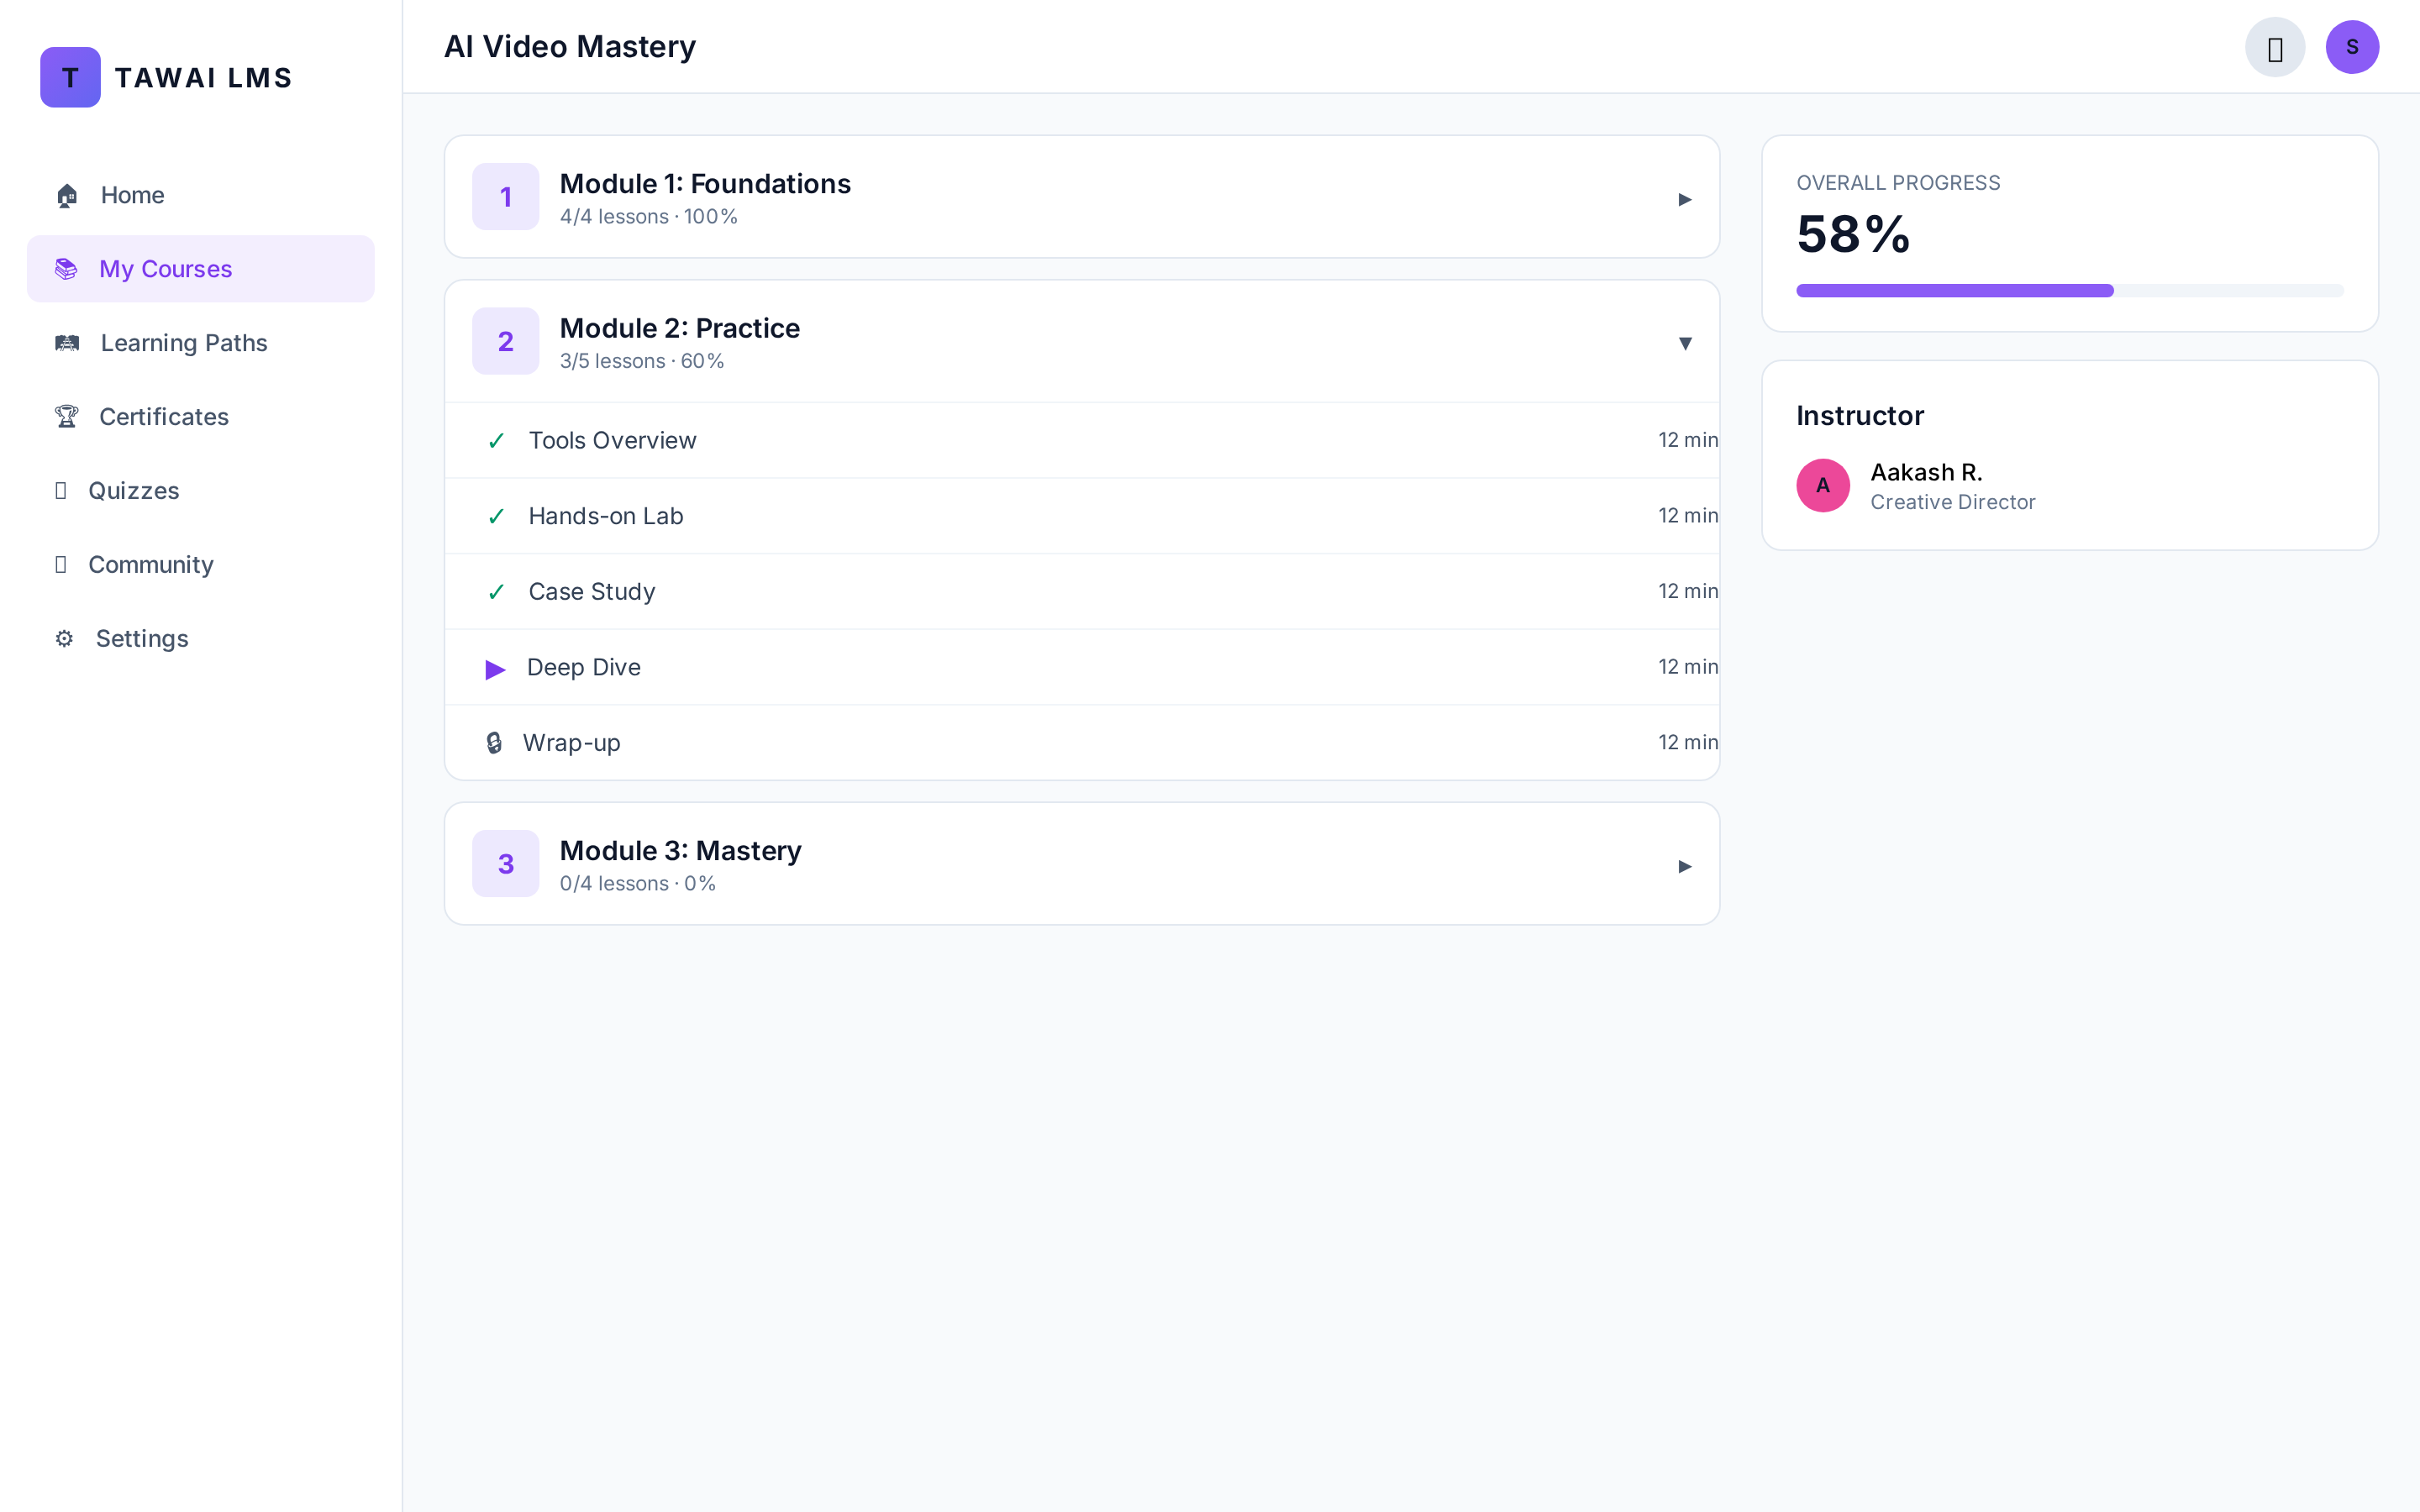Viewport: 2420px width, 1512px height.
Task: Start the Deep Dive lesson
Action: pos(1082,667)
